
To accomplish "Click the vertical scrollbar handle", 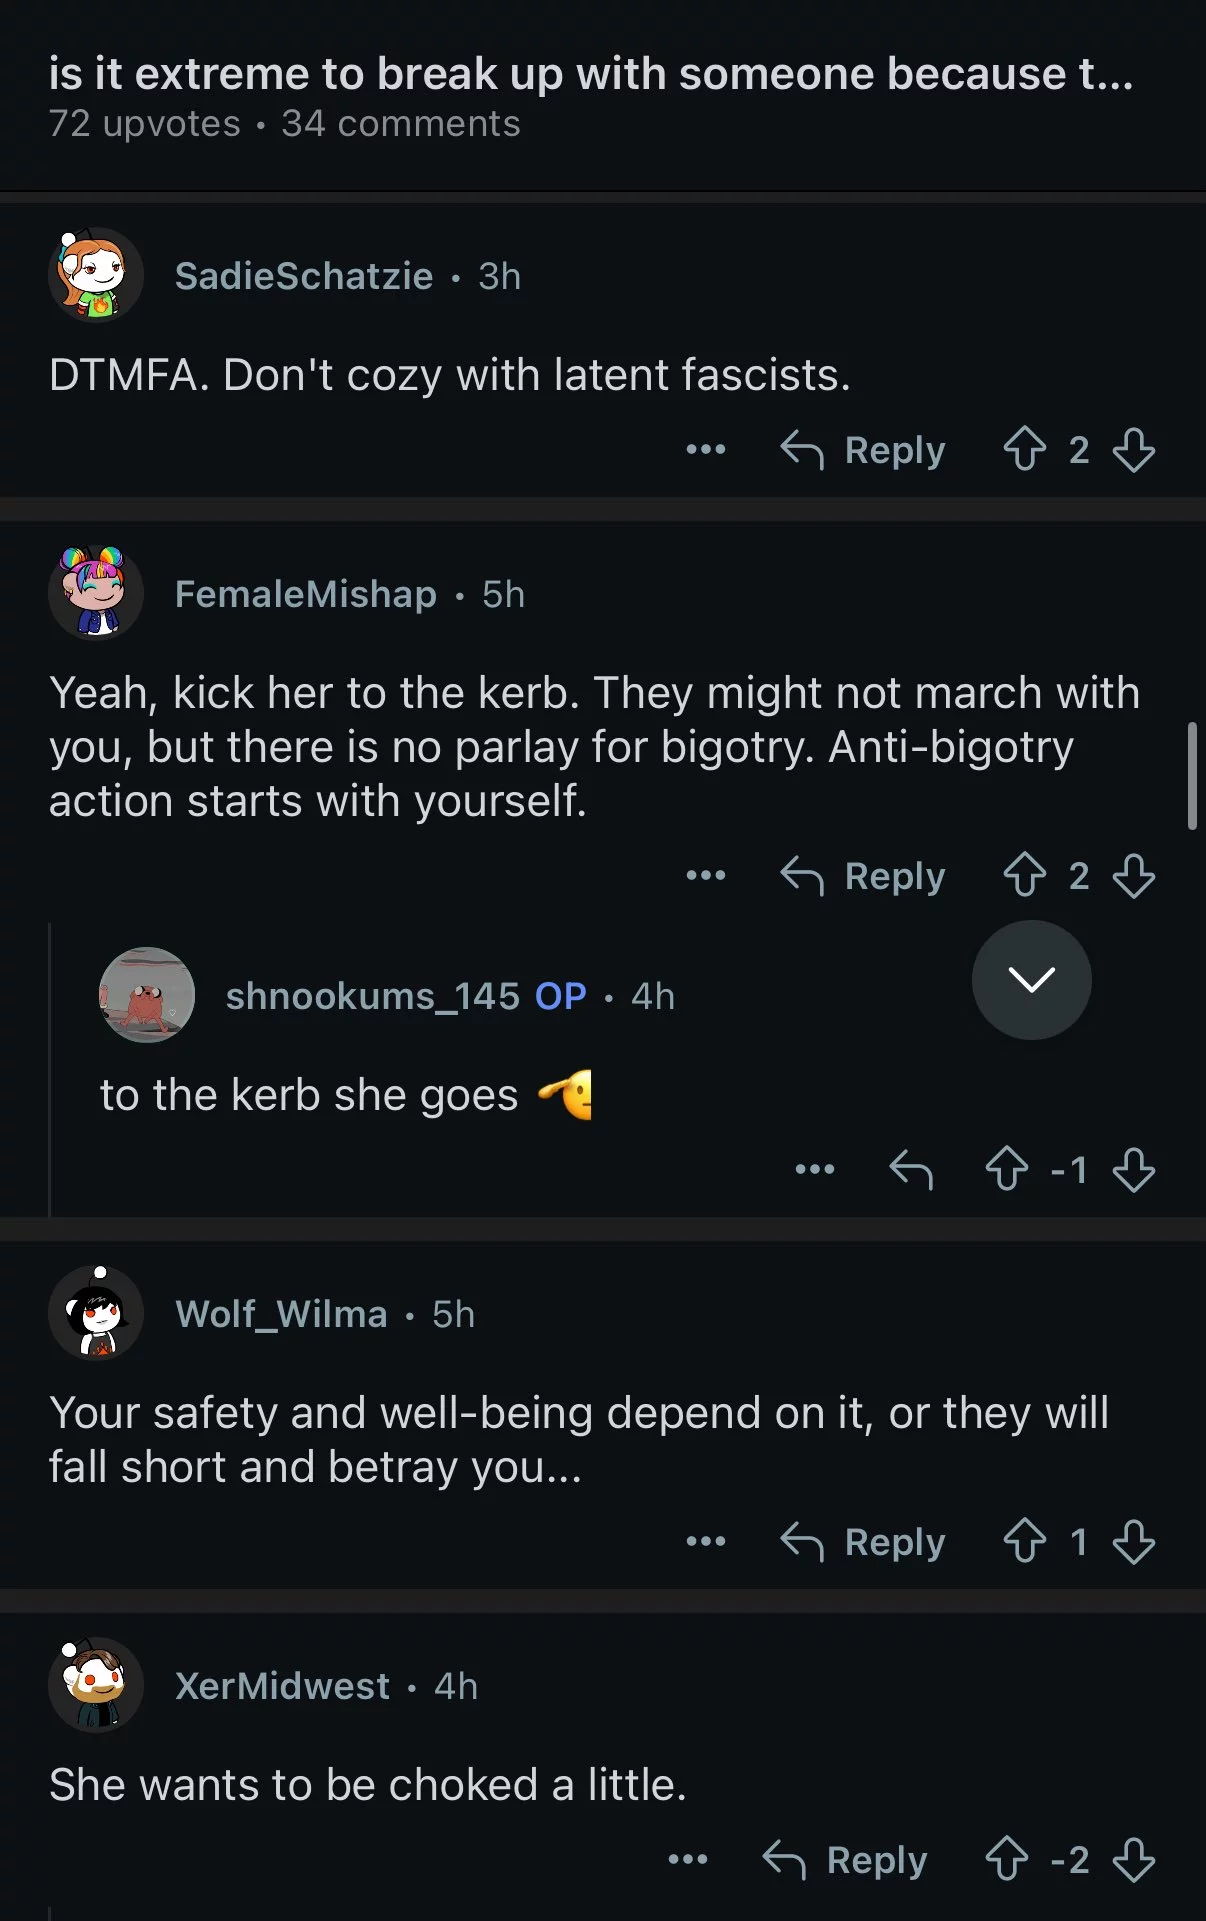I will click(1191, 776).
